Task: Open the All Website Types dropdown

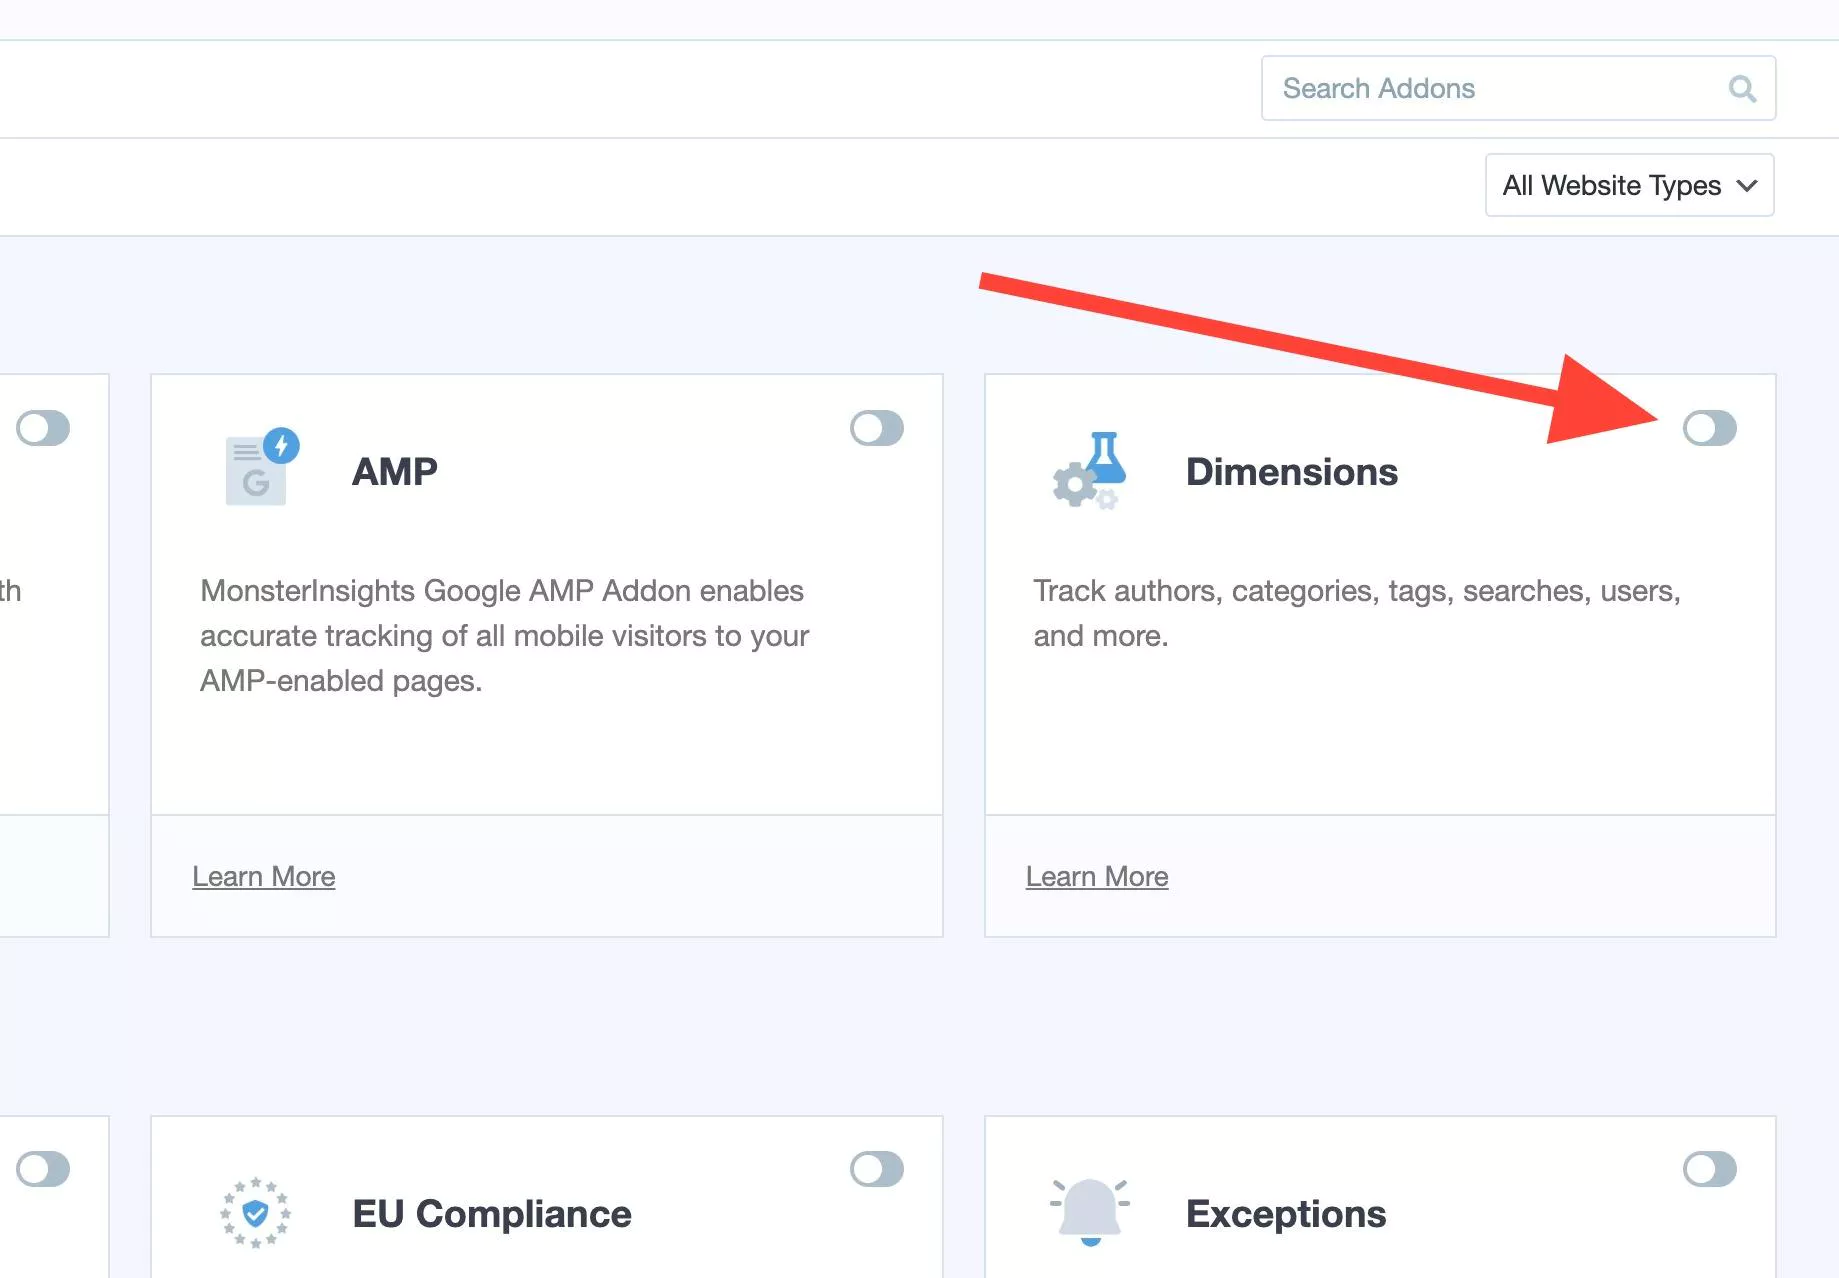Action: click(1629, 185)
